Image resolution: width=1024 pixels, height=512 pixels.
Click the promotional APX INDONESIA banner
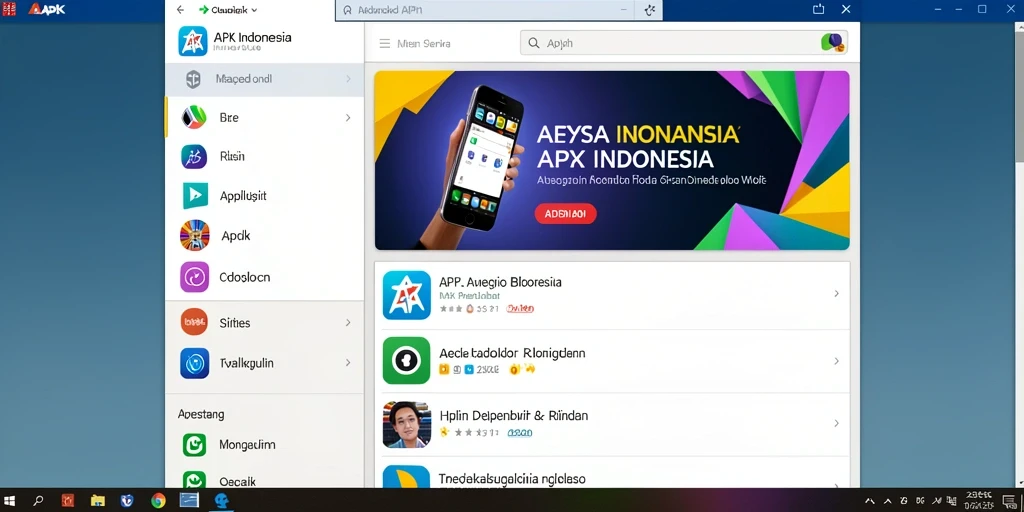click(612, 160)
